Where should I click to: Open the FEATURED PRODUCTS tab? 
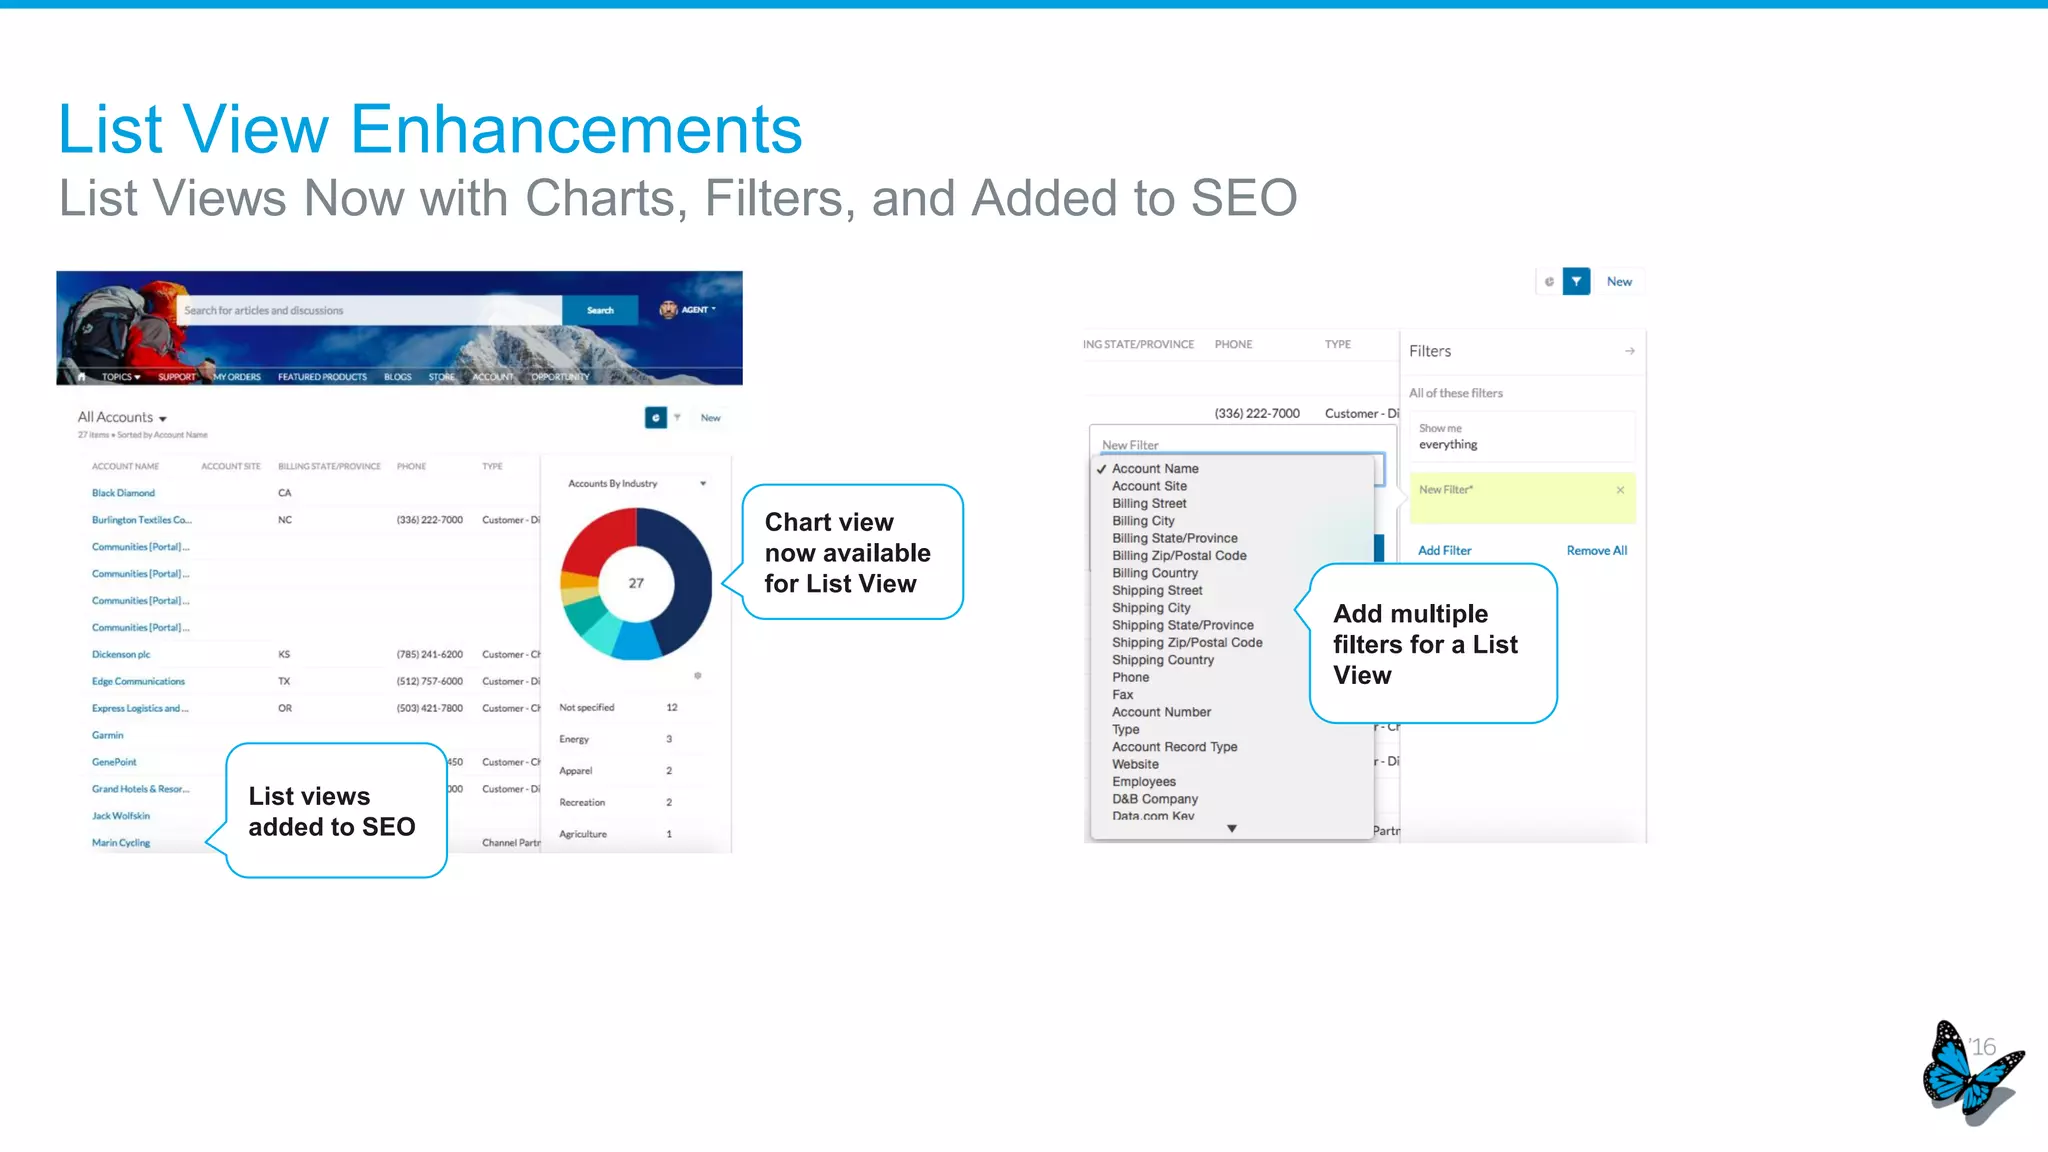tap(322, 377)
